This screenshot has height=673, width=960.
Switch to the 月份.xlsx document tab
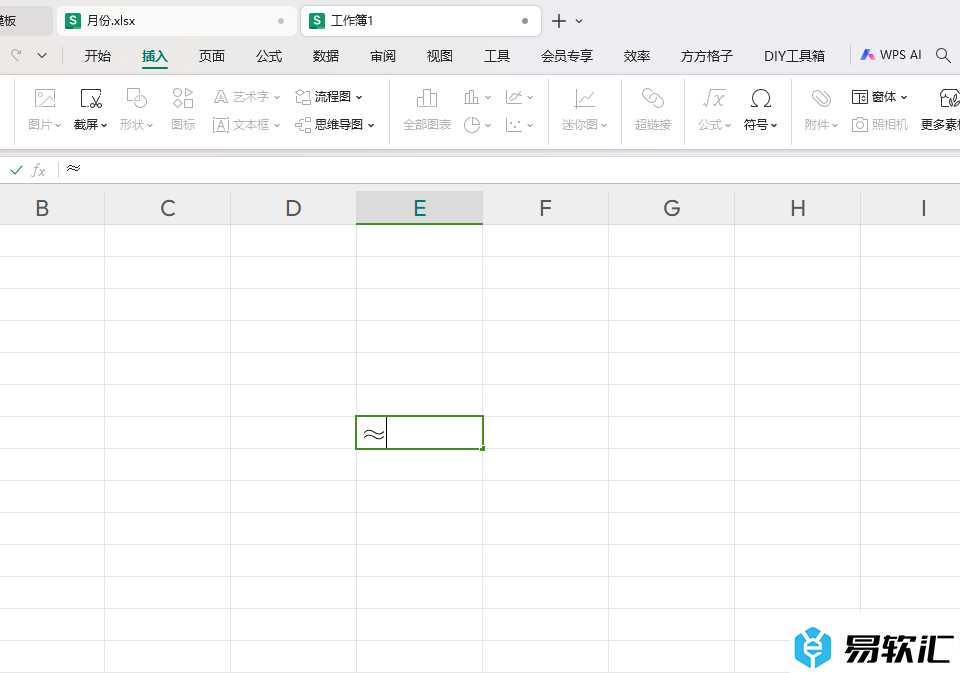[x=176, y=21]
